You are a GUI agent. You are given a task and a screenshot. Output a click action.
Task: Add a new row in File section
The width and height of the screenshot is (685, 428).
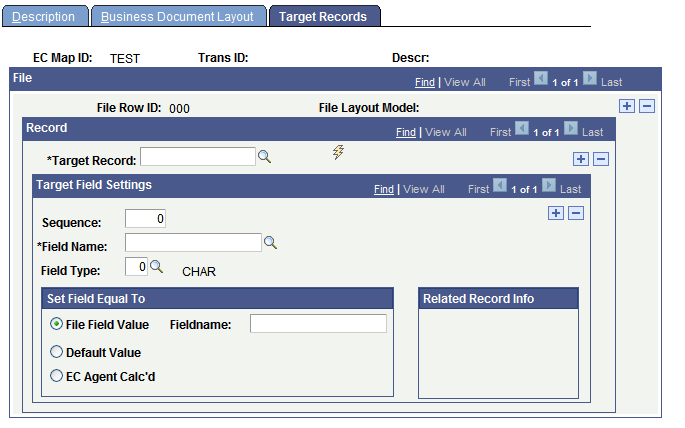click(627, 106)
